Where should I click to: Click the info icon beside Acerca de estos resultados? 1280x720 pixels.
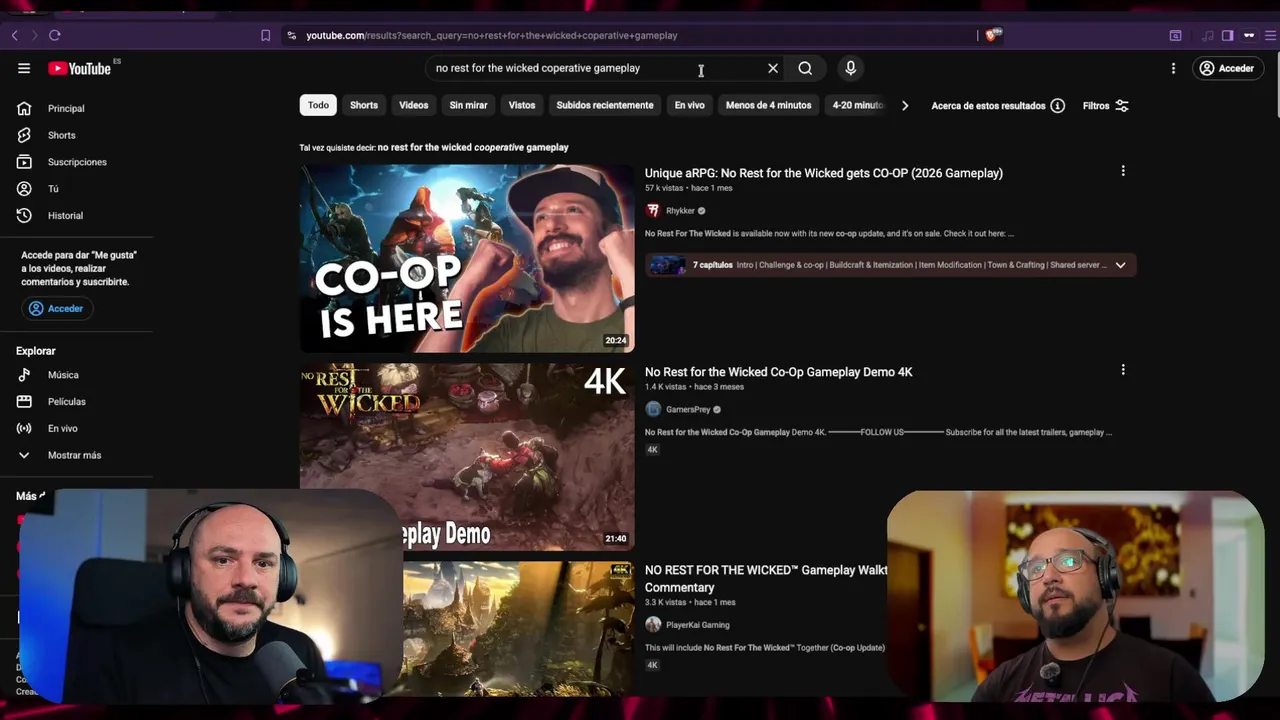pos(1058,106)
